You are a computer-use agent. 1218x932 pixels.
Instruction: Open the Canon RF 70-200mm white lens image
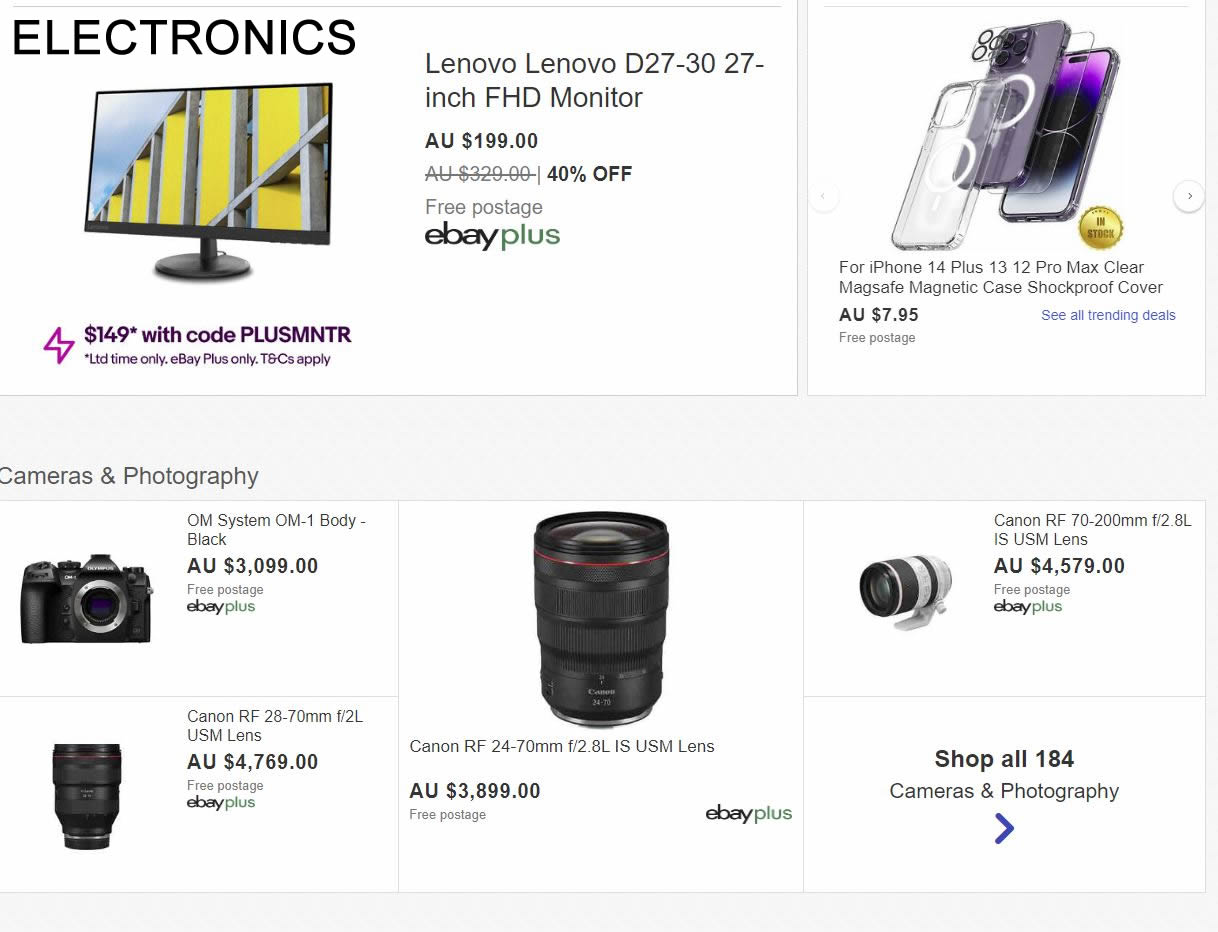[x=905, y=591]
